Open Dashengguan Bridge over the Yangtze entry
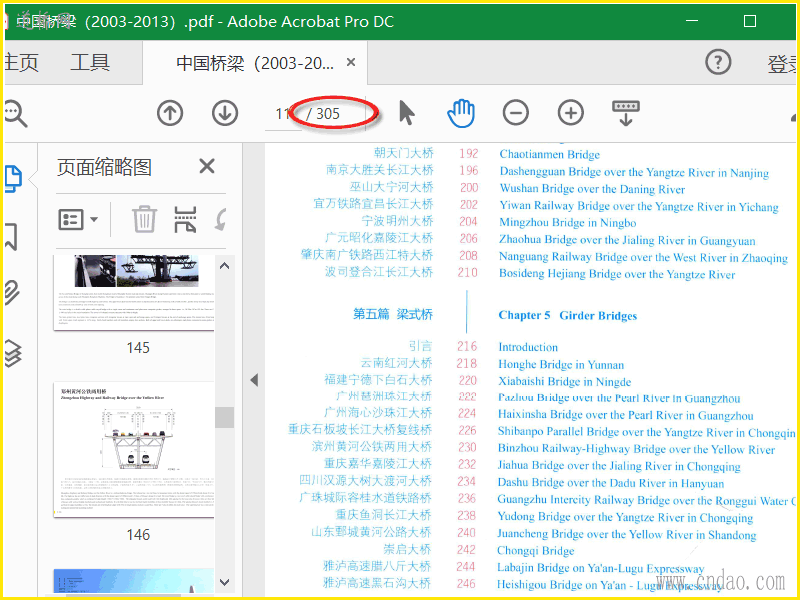Image resolution: width=800 pixels, height=600 pixels. [x=634, y=172]
